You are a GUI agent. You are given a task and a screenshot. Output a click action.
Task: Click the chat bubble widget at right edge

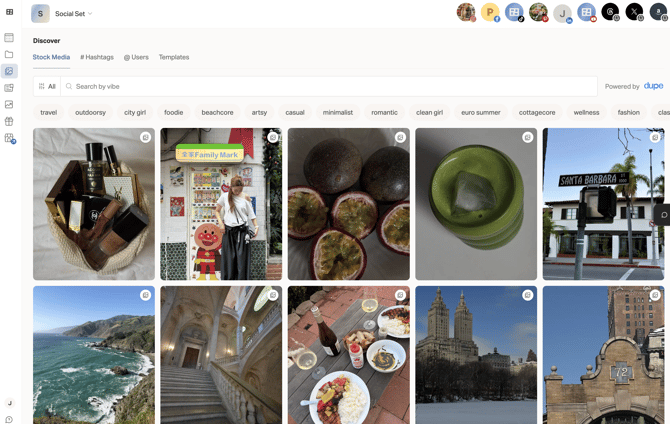click(x=663, y=215)
